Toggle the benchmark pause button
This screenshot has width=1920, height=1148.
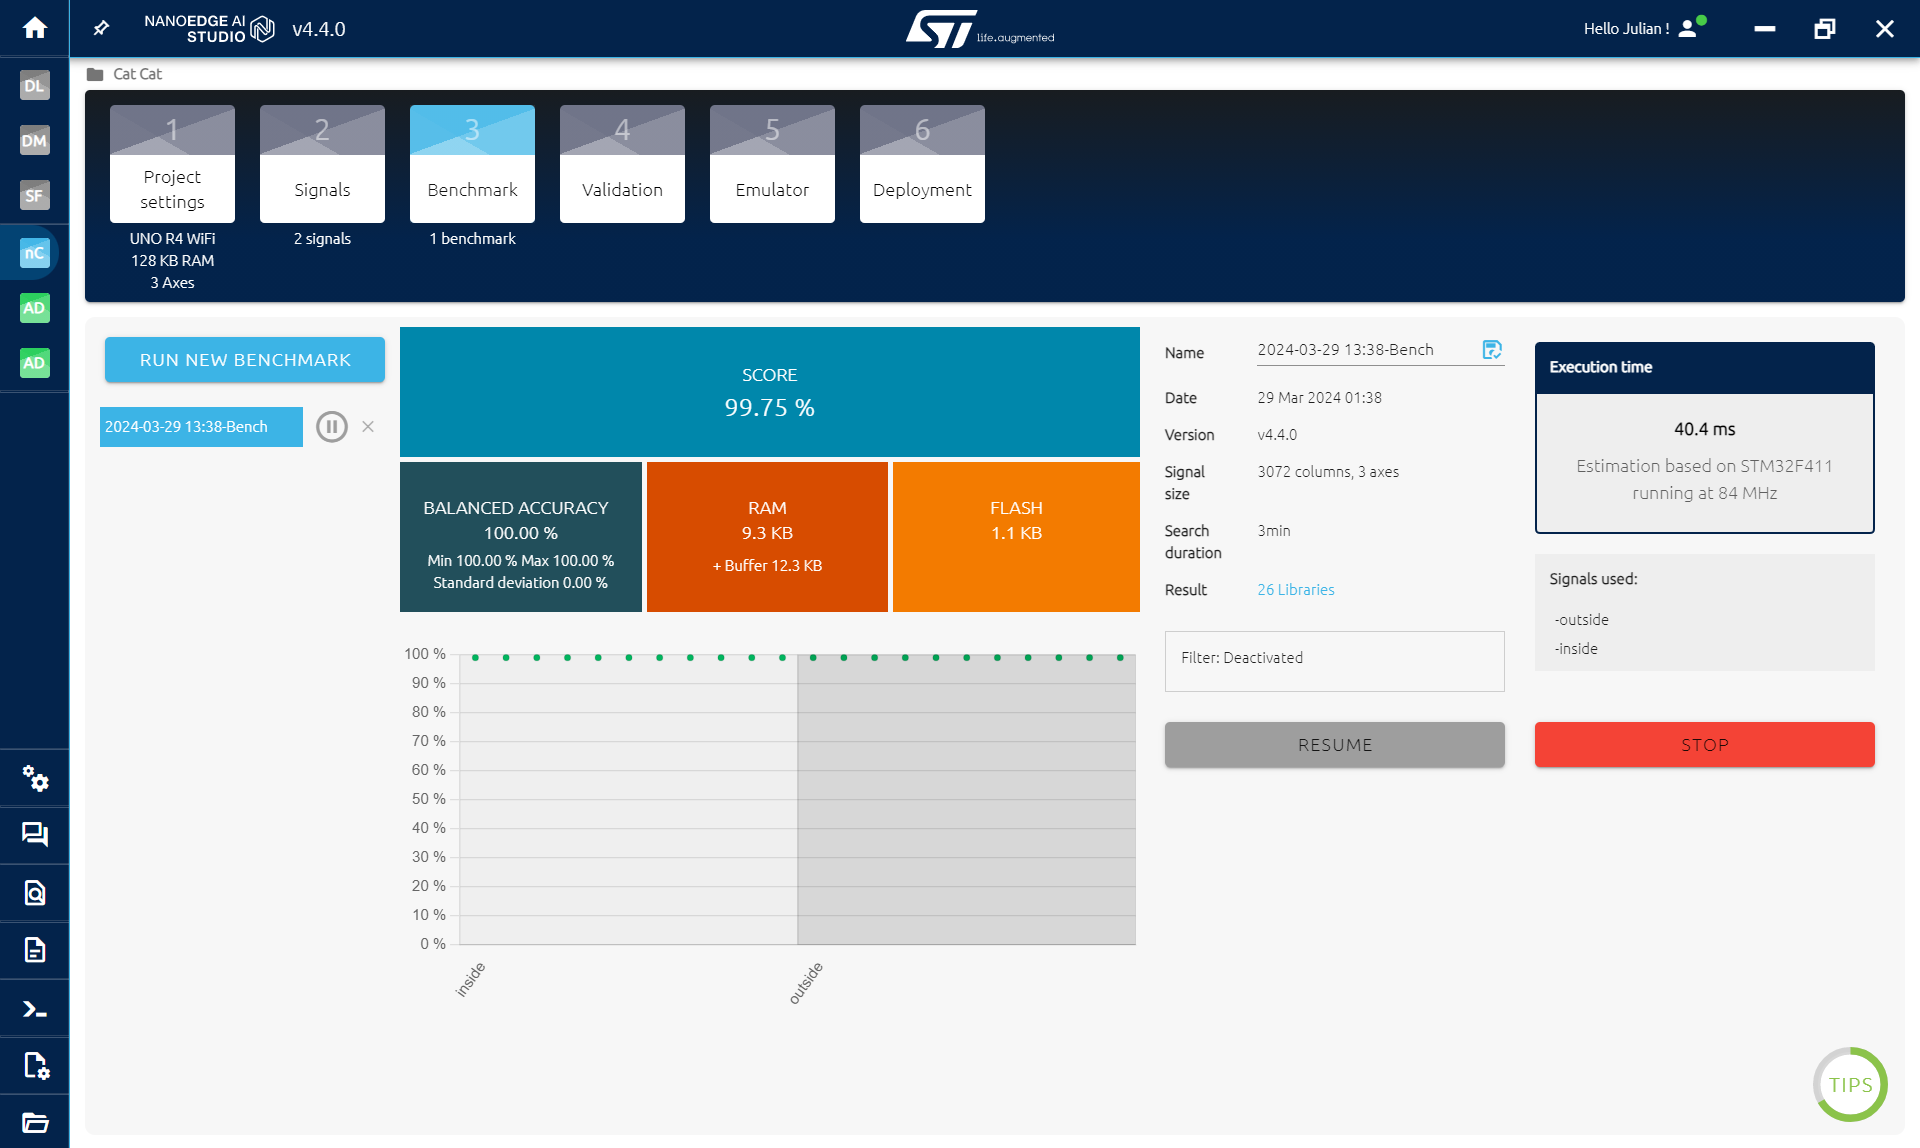click(x=332, y=426)
